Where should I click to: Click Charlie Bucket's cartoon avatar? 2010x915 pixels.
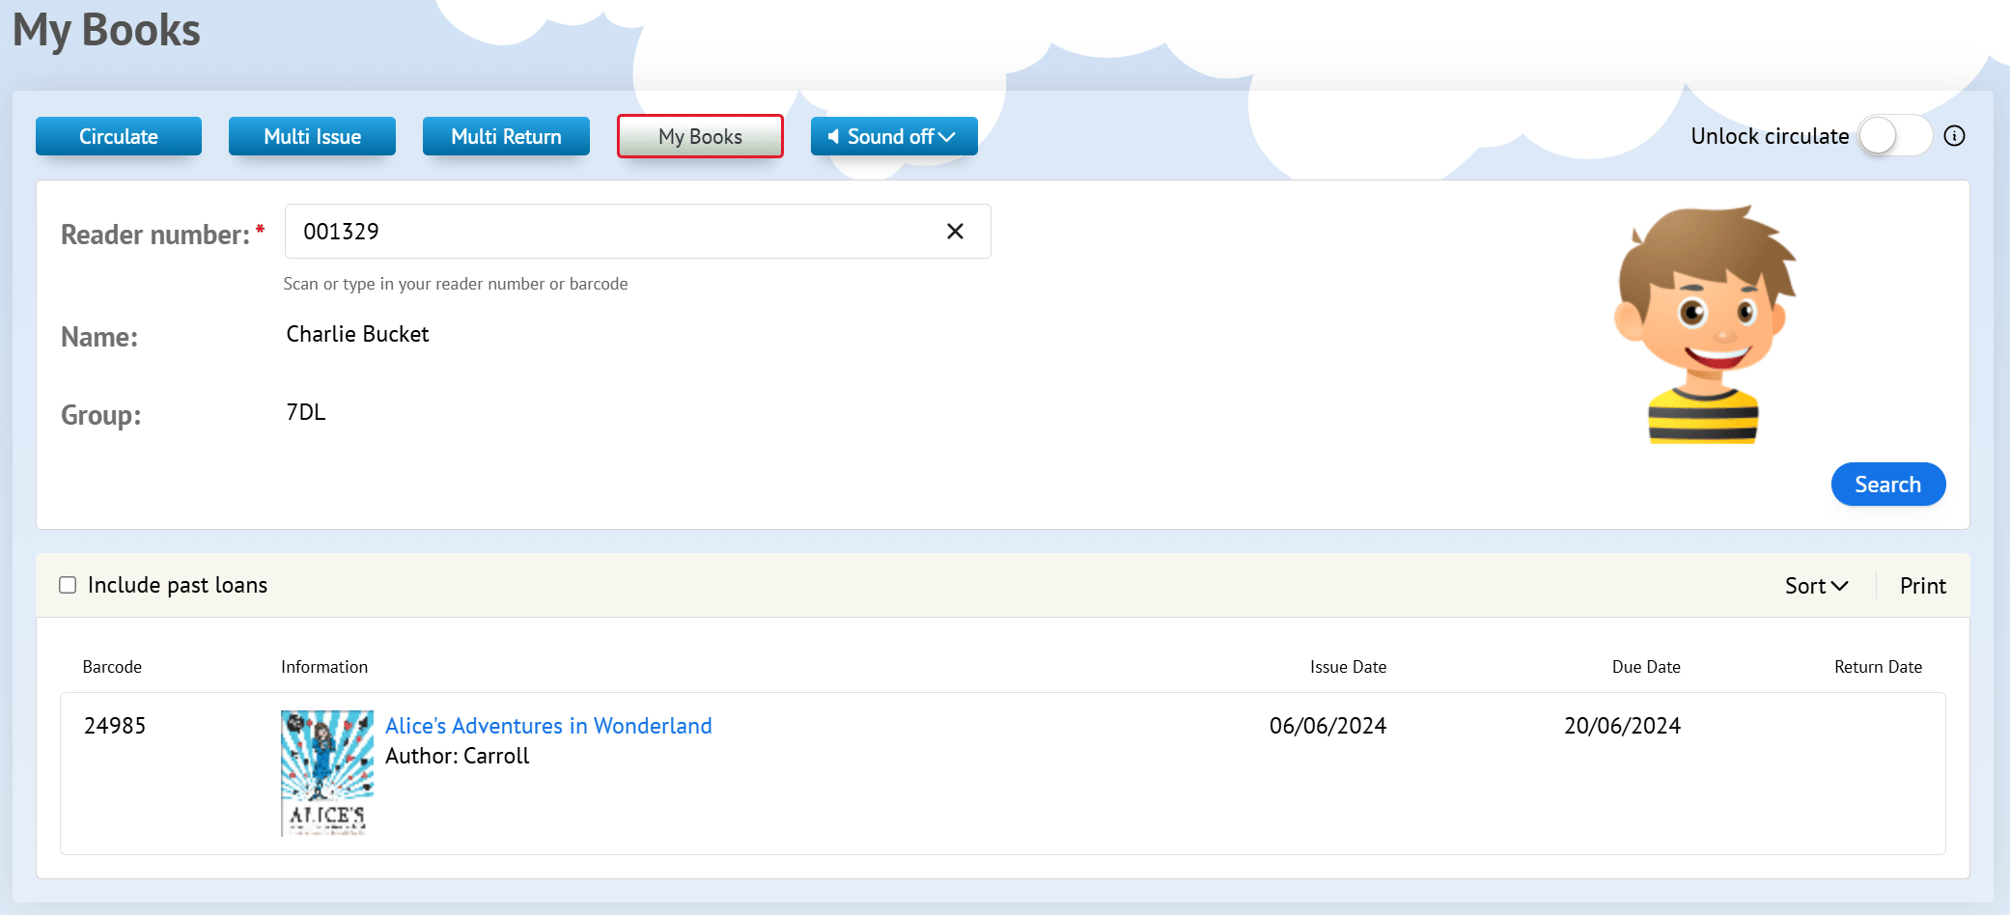point(1704,324)
